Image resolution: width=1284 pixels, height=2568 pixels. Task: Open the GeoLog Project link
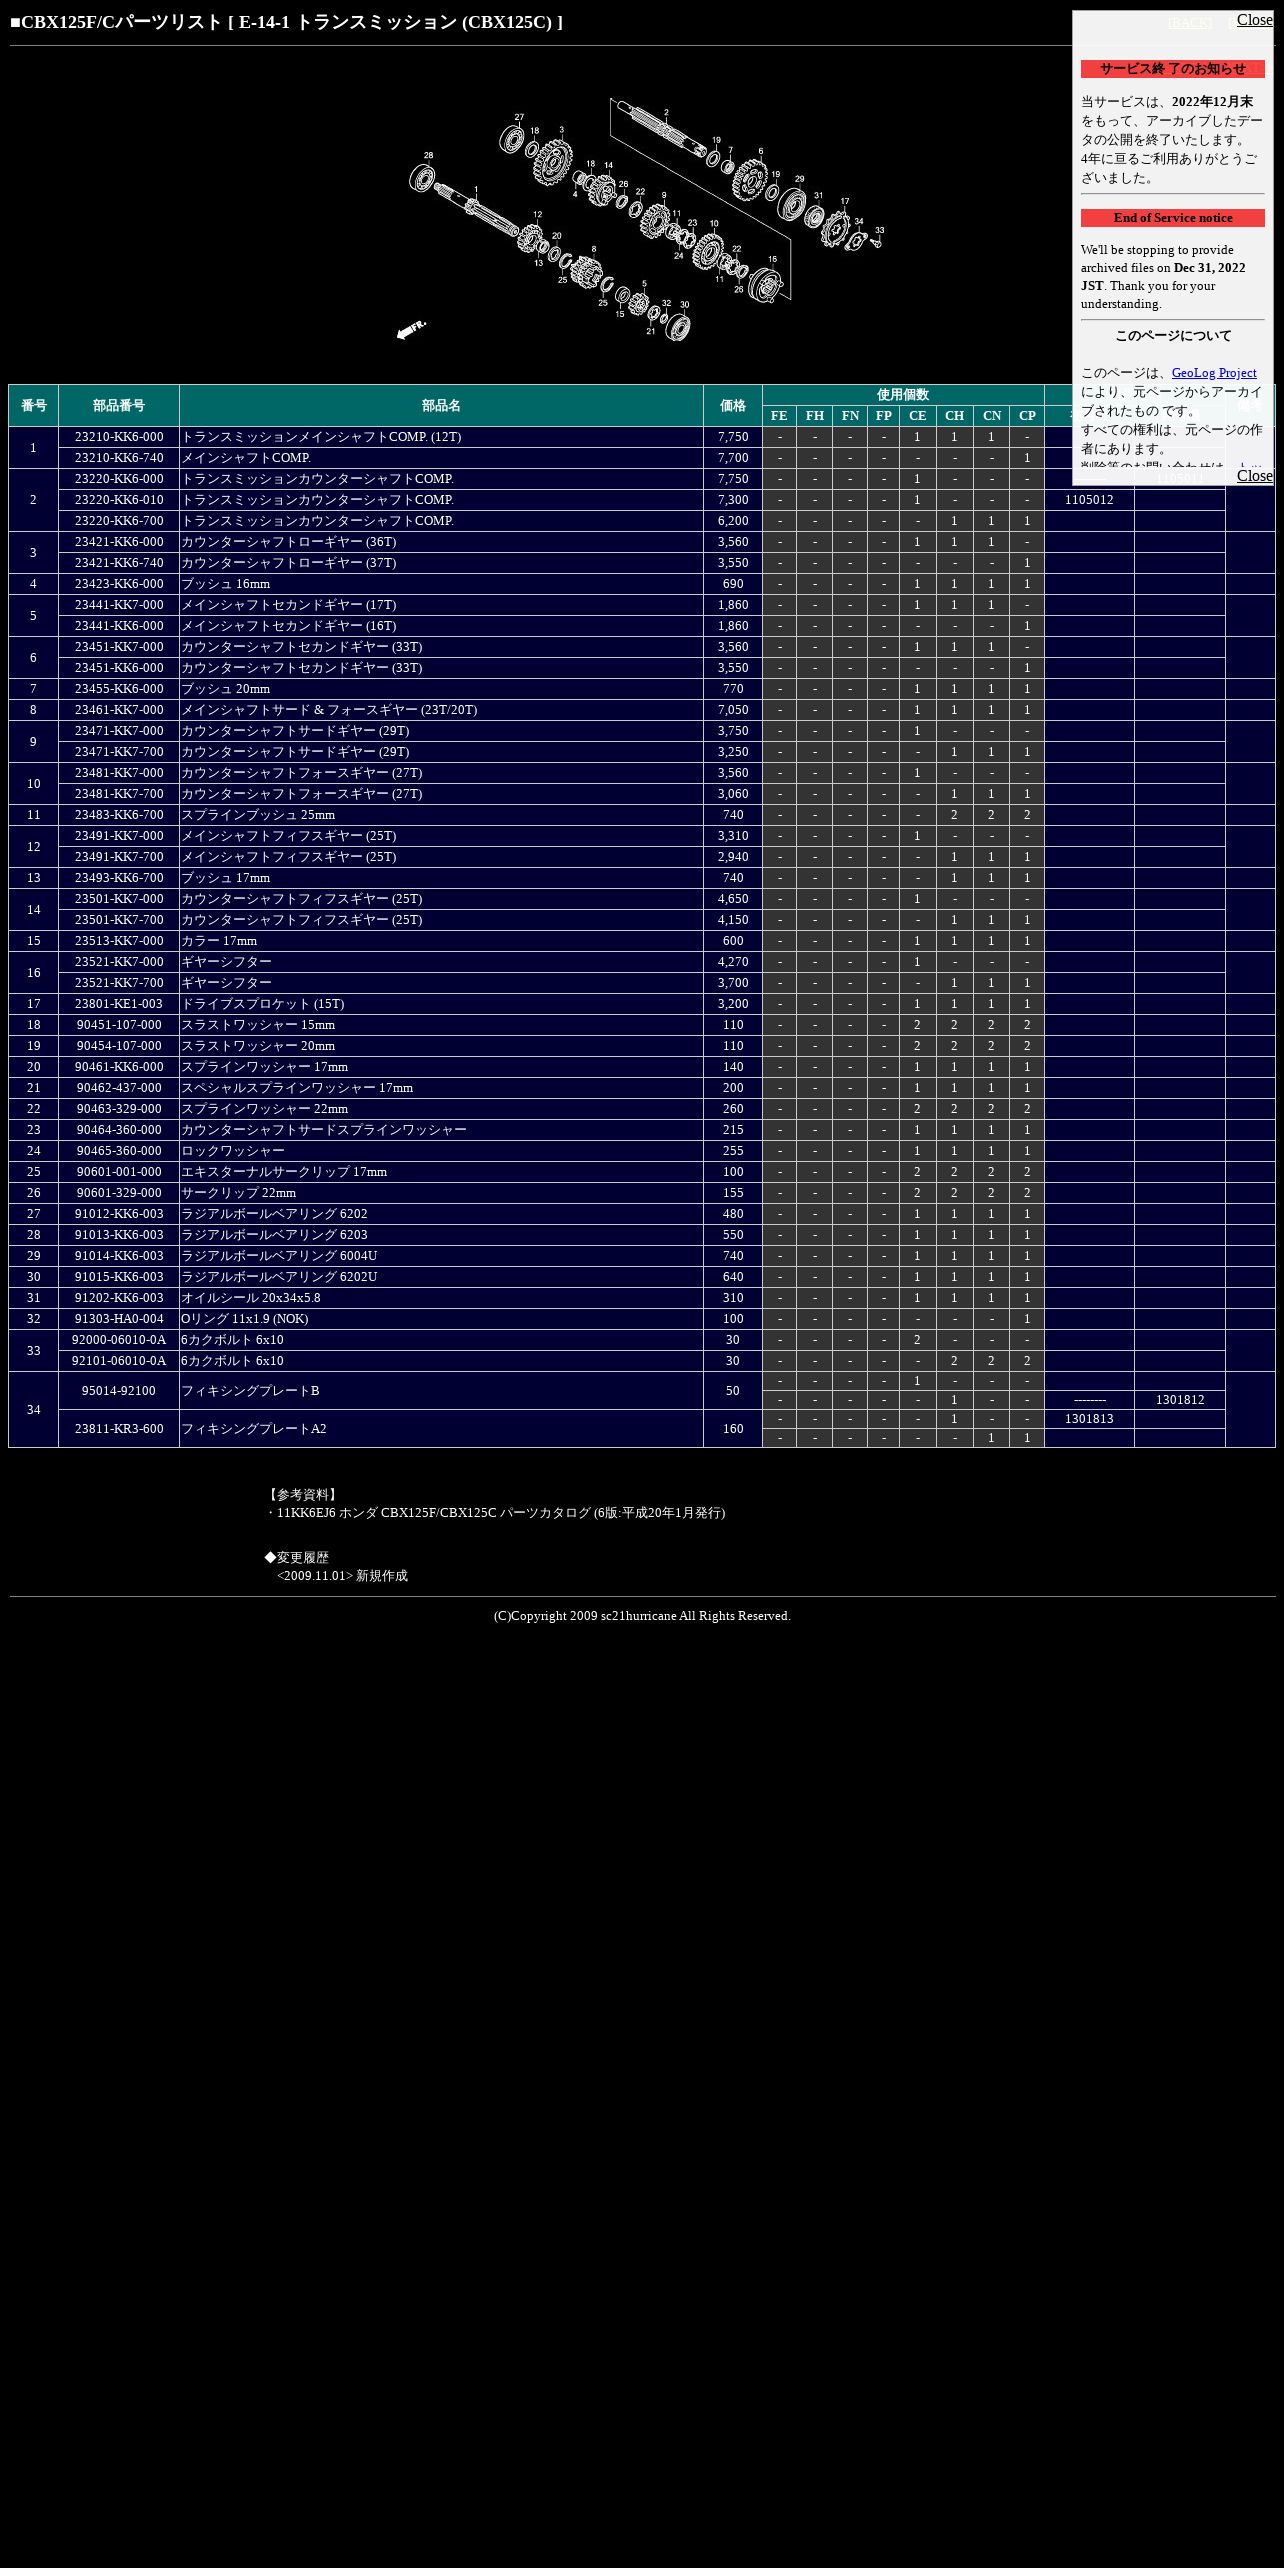point(1214,373)
